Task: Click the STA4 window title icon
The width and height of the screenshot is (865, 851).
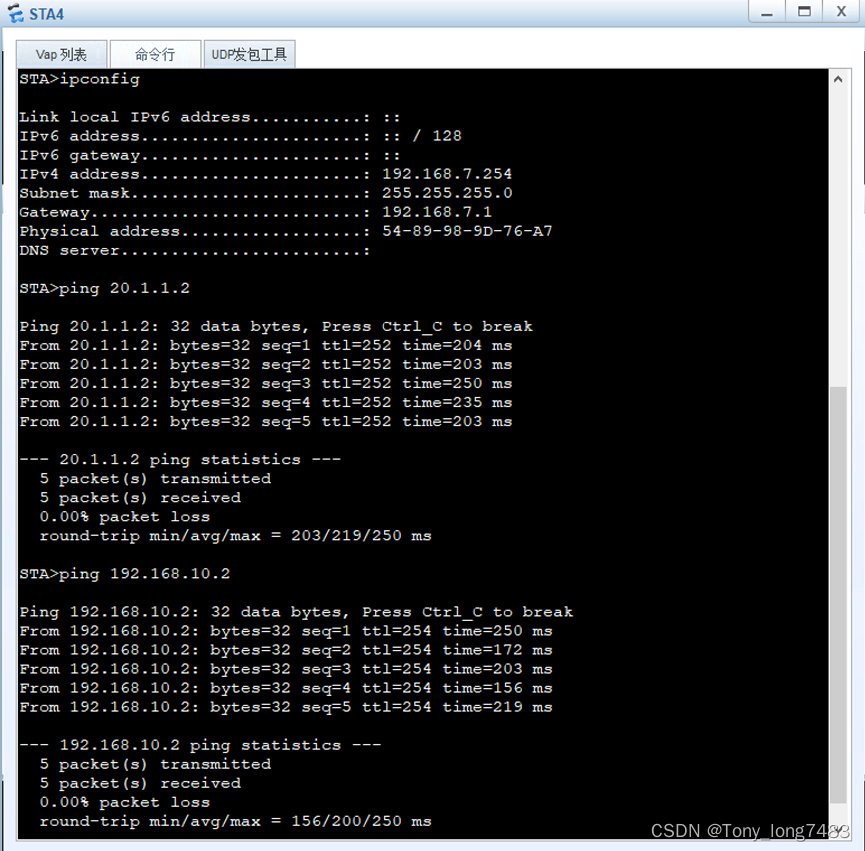Action: point(15,13)
